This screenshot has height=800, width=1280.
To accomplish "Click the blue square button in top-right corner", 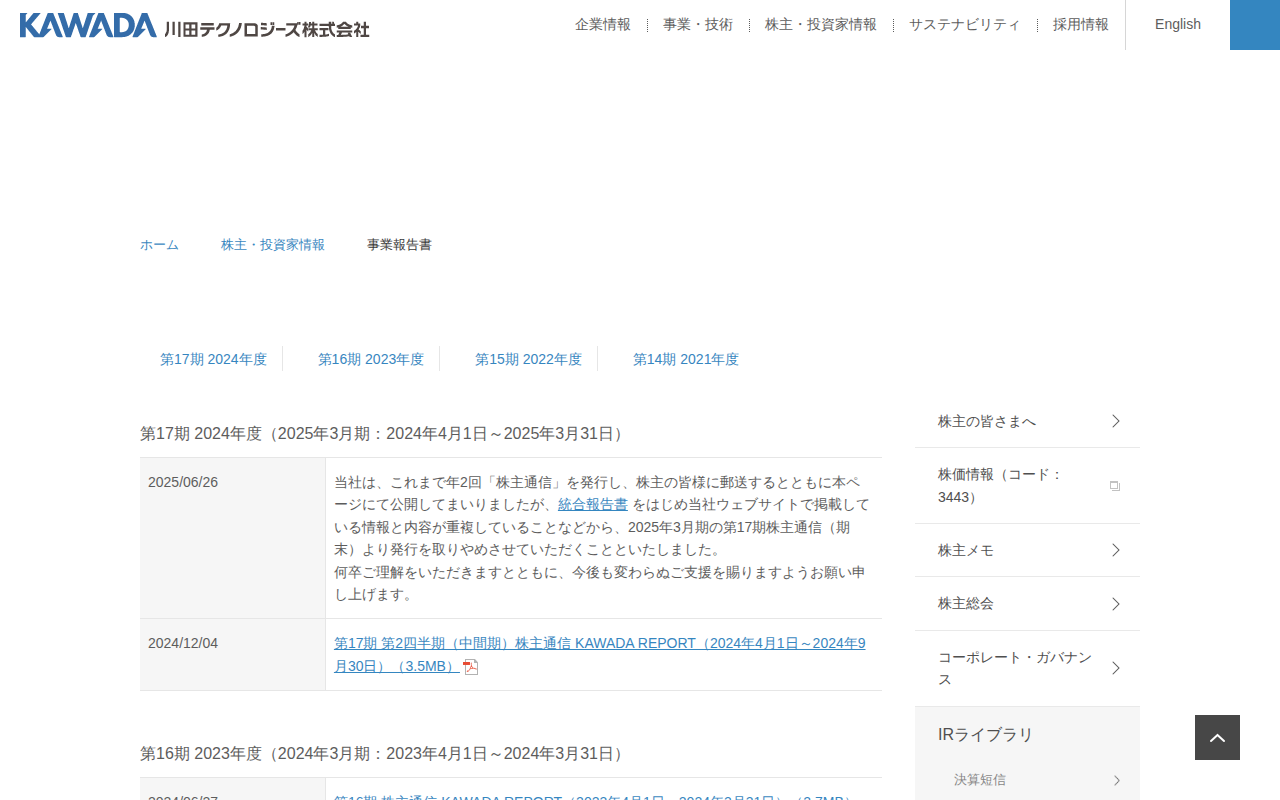I will 1255,25.
